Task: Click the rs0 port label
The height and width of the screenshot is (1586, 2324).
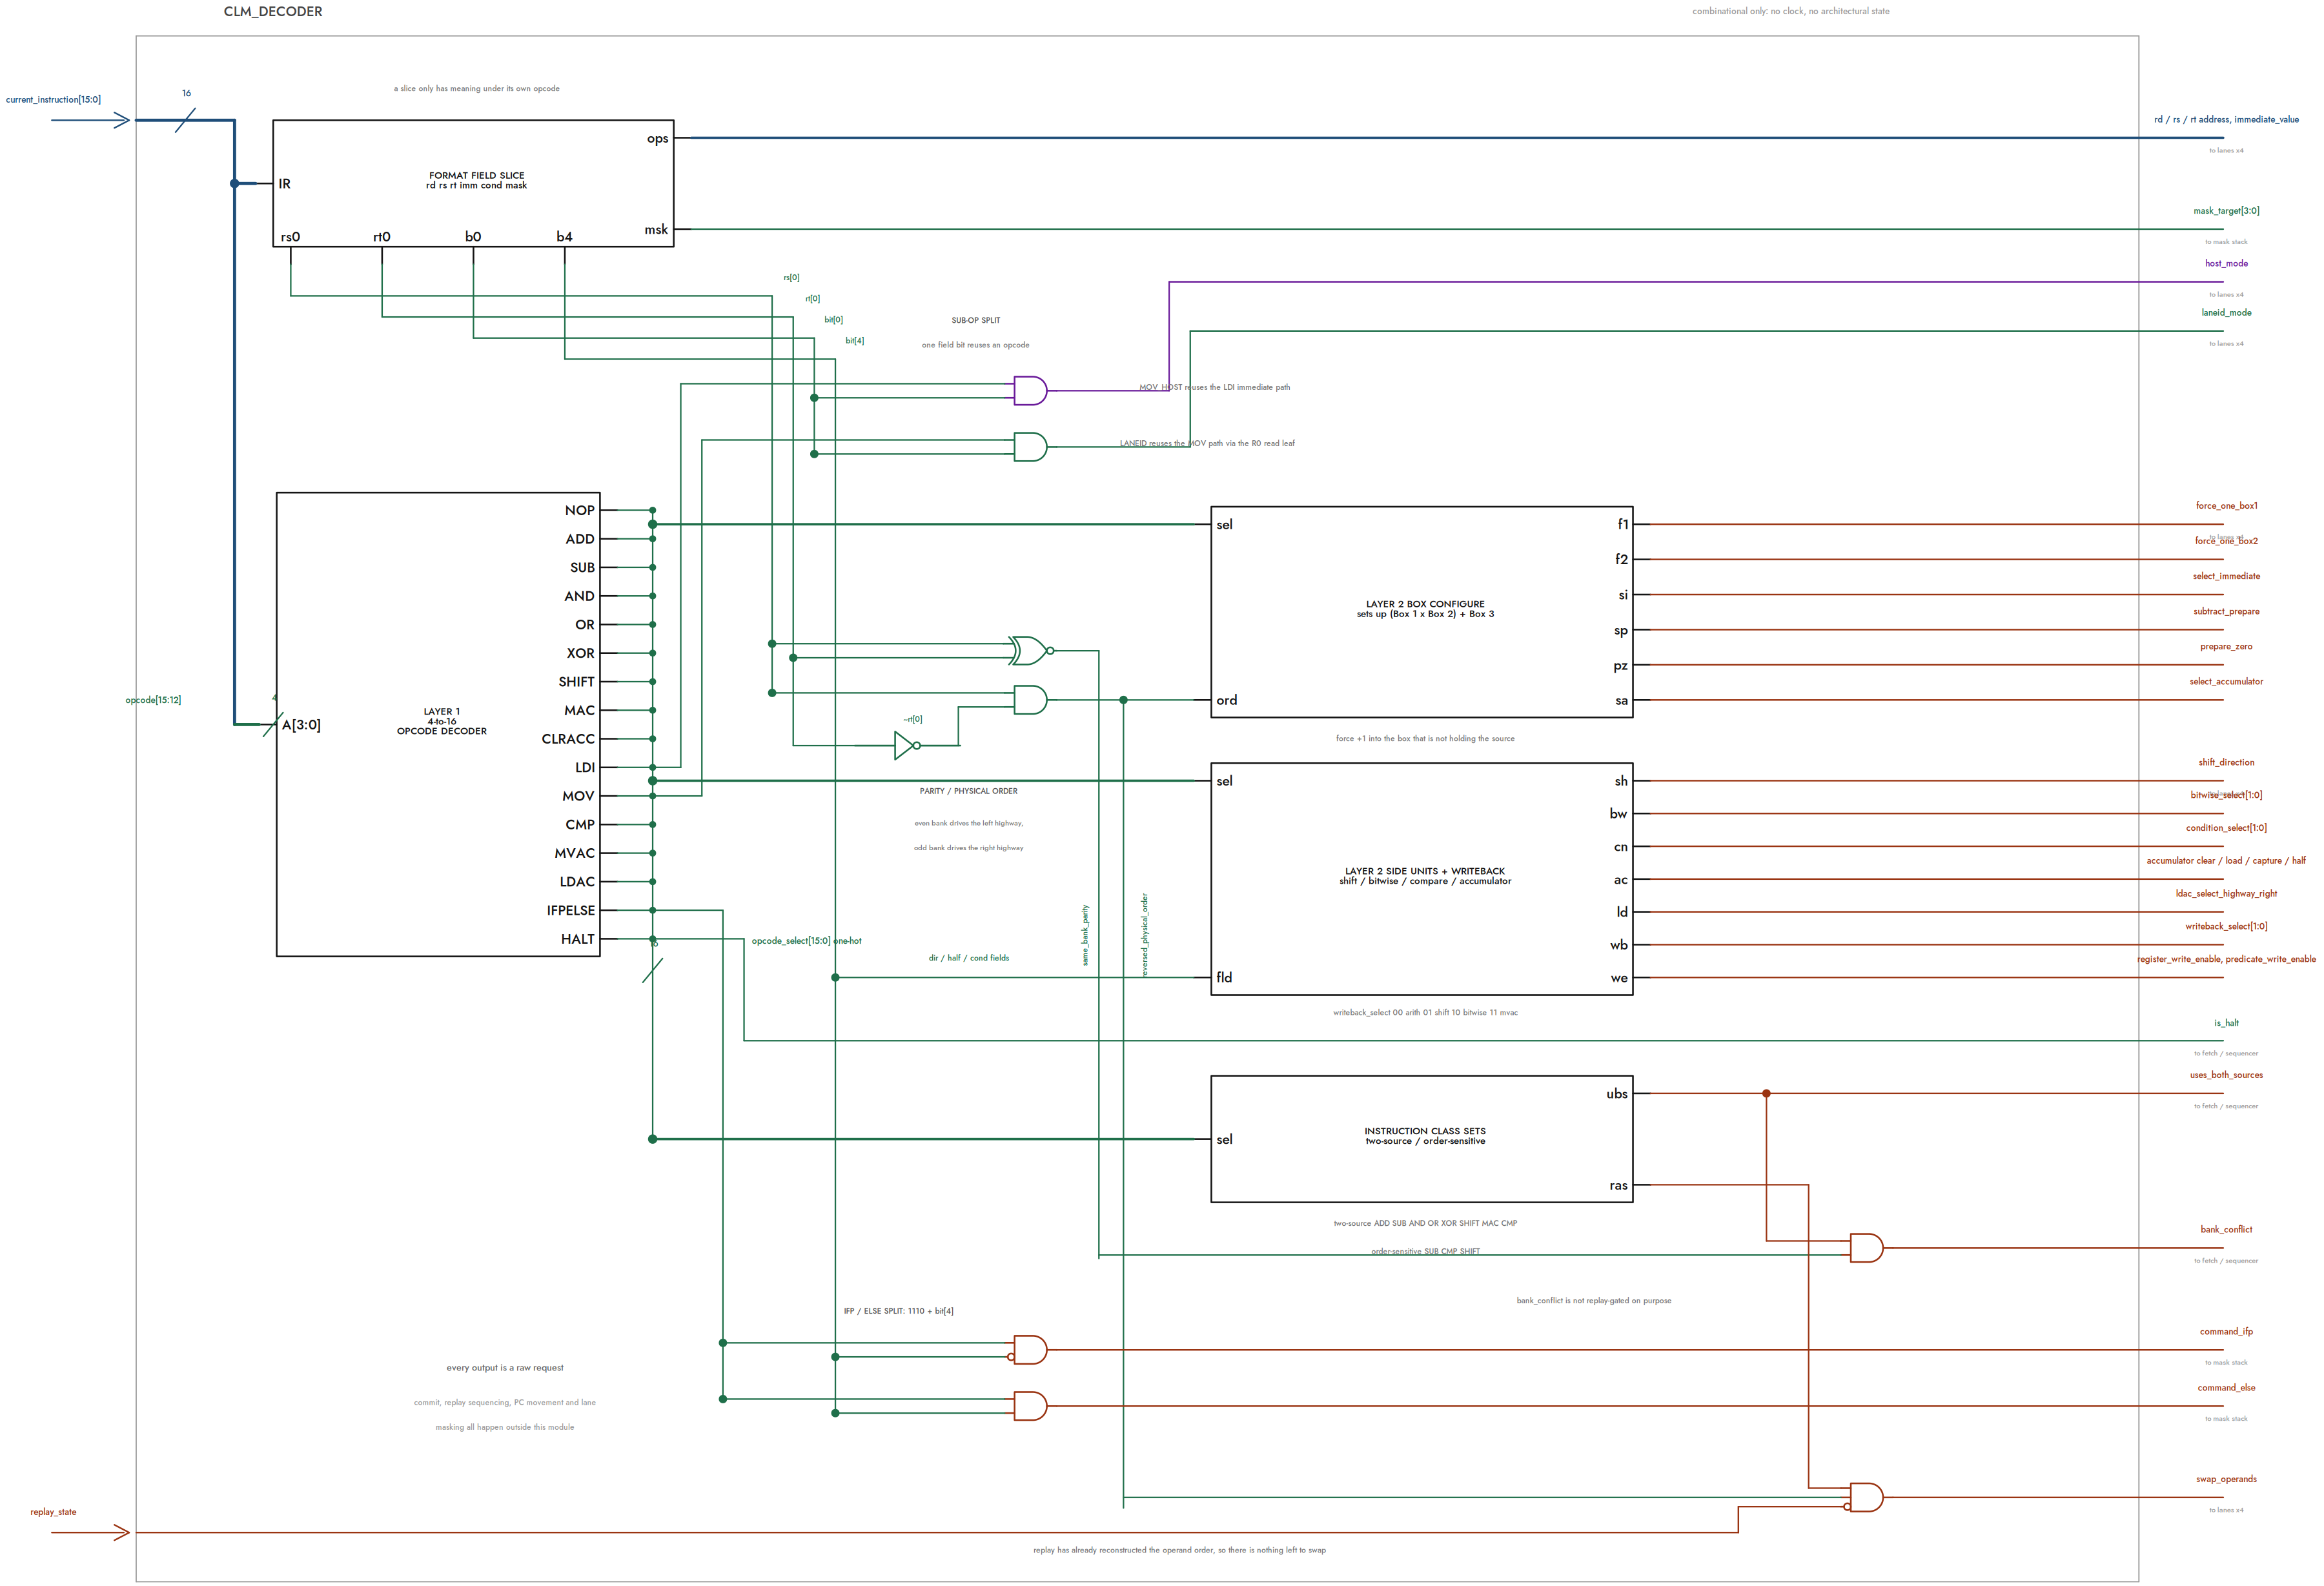Action: [290, 237]
